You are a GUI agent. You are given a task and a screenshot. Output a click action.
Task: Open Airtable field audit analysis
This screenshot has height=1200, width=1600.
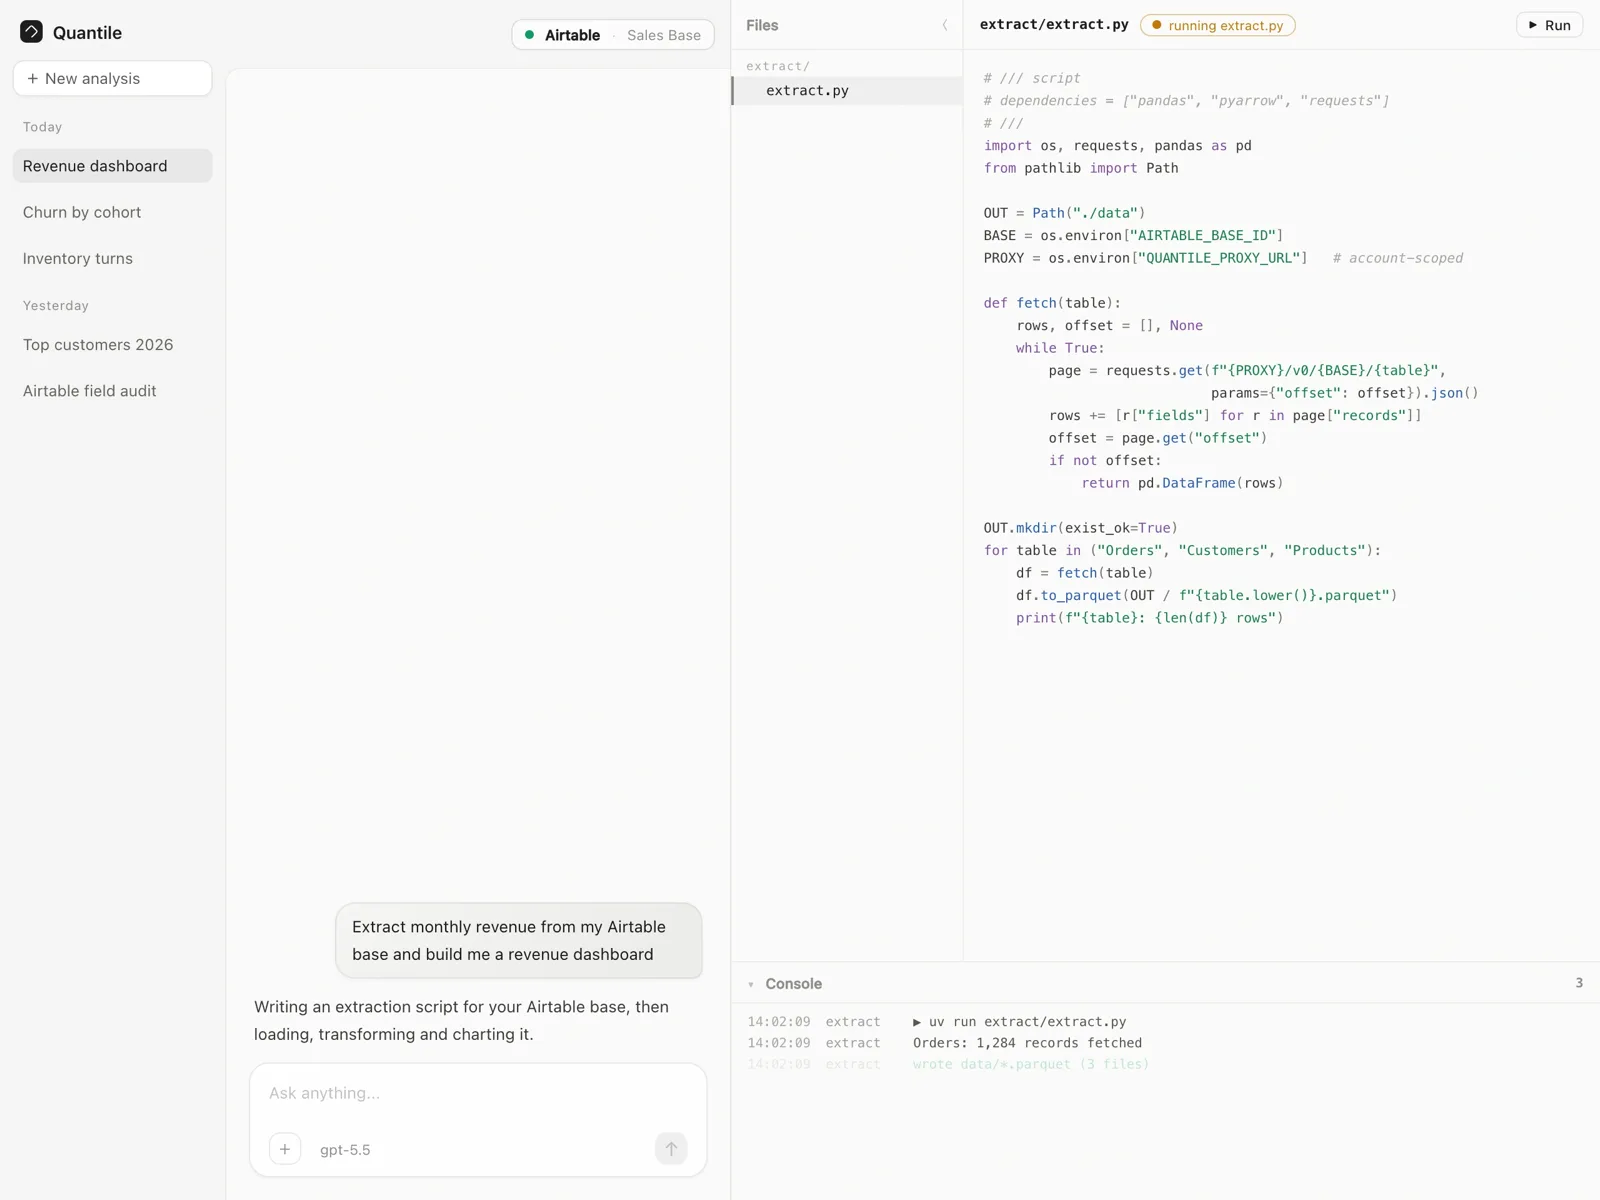point(112,391)
